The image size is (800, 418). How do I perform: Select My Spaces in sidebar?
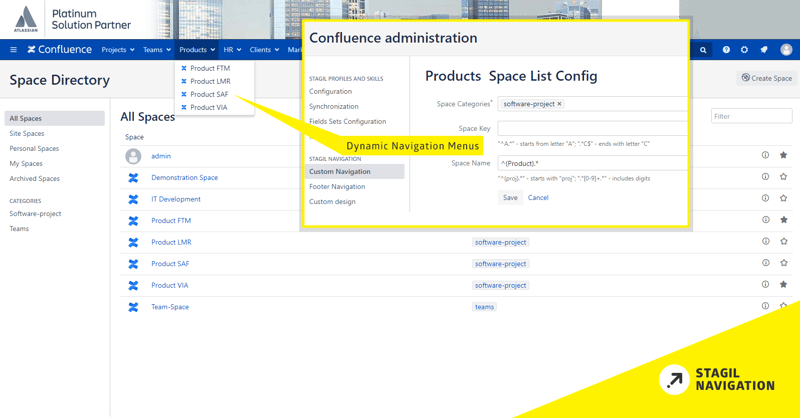click(26, 164)
